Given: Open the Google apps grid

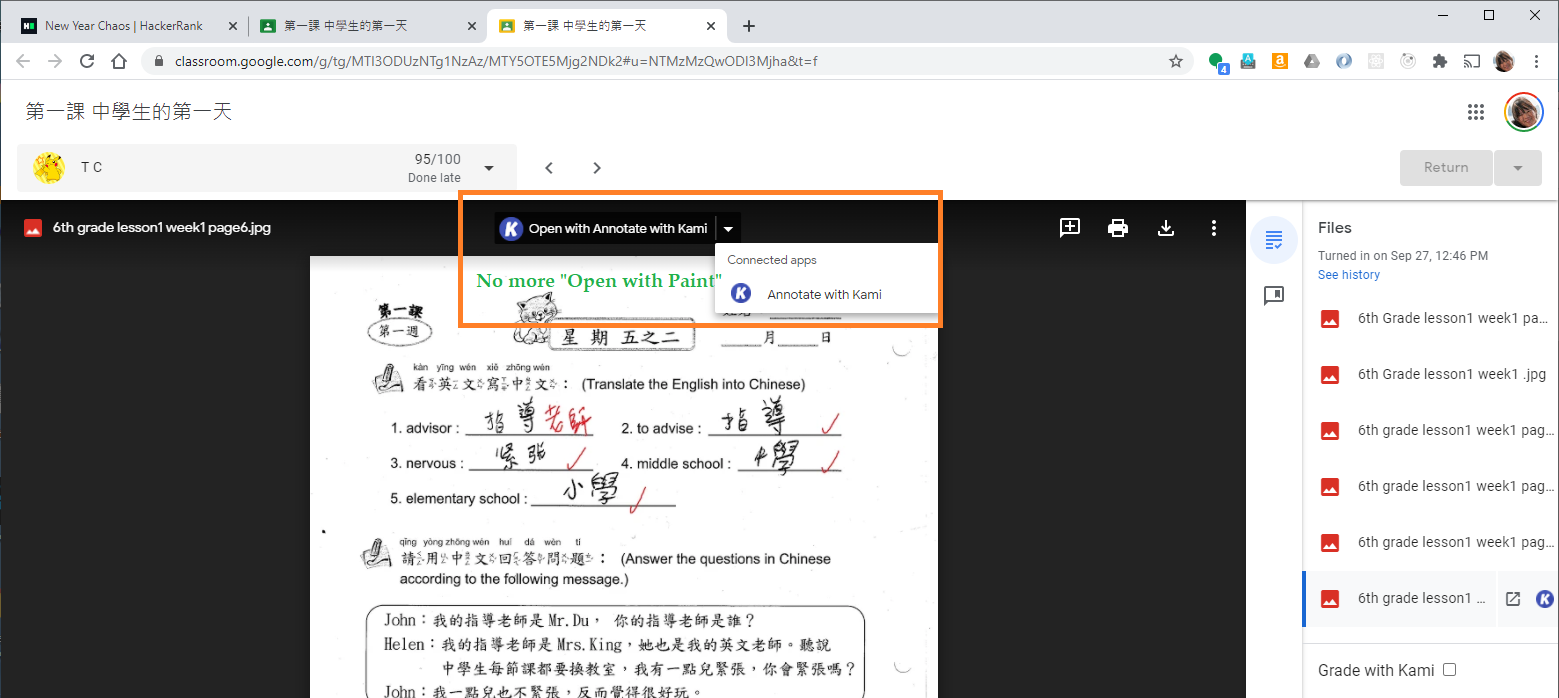Looking at the screenshot, I should tap(1476, 112).
